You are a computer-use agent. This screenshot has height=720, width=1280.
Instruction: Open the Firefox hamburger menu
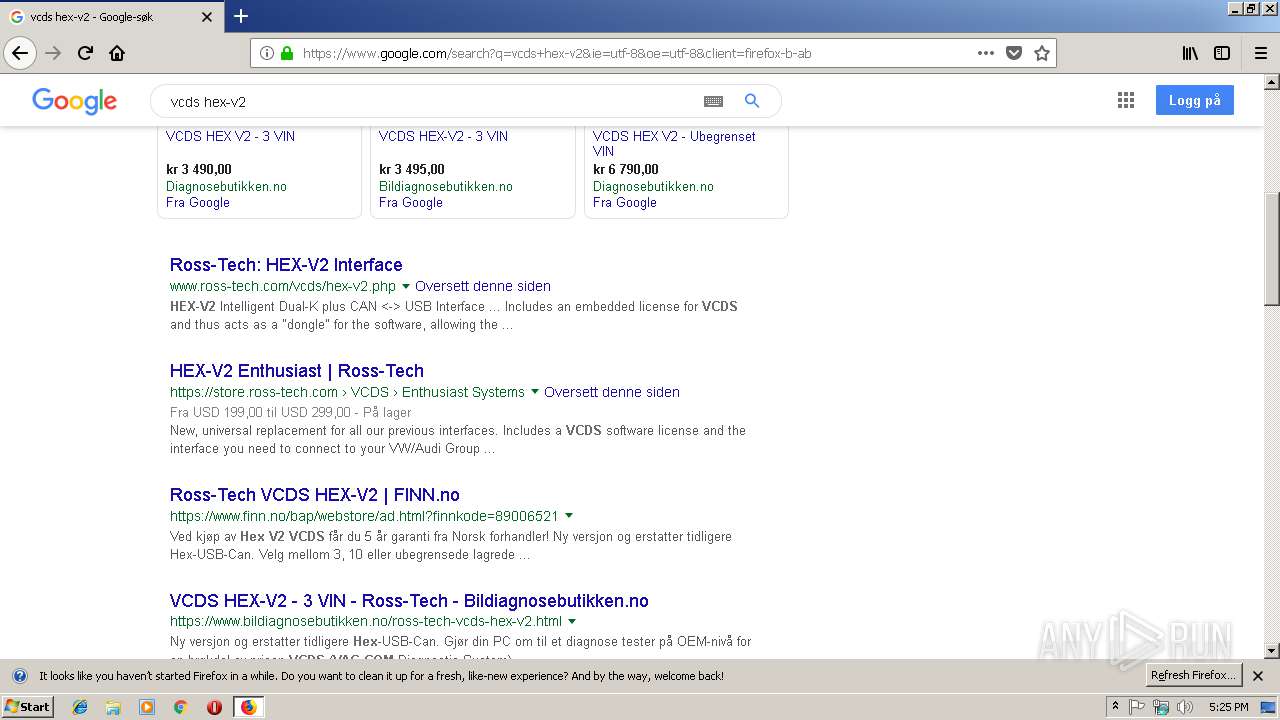pos(1260,53)
